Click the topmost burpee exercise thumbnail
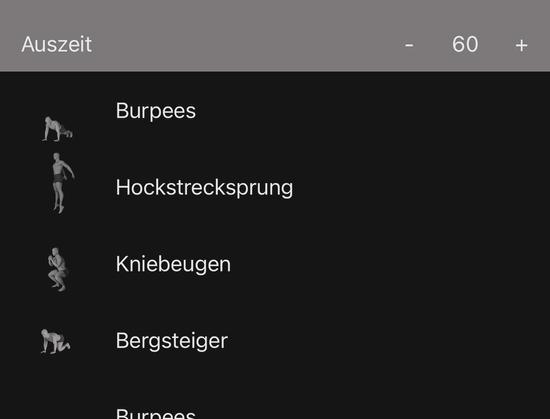This screenshot has width=550, height=419. 57,129
